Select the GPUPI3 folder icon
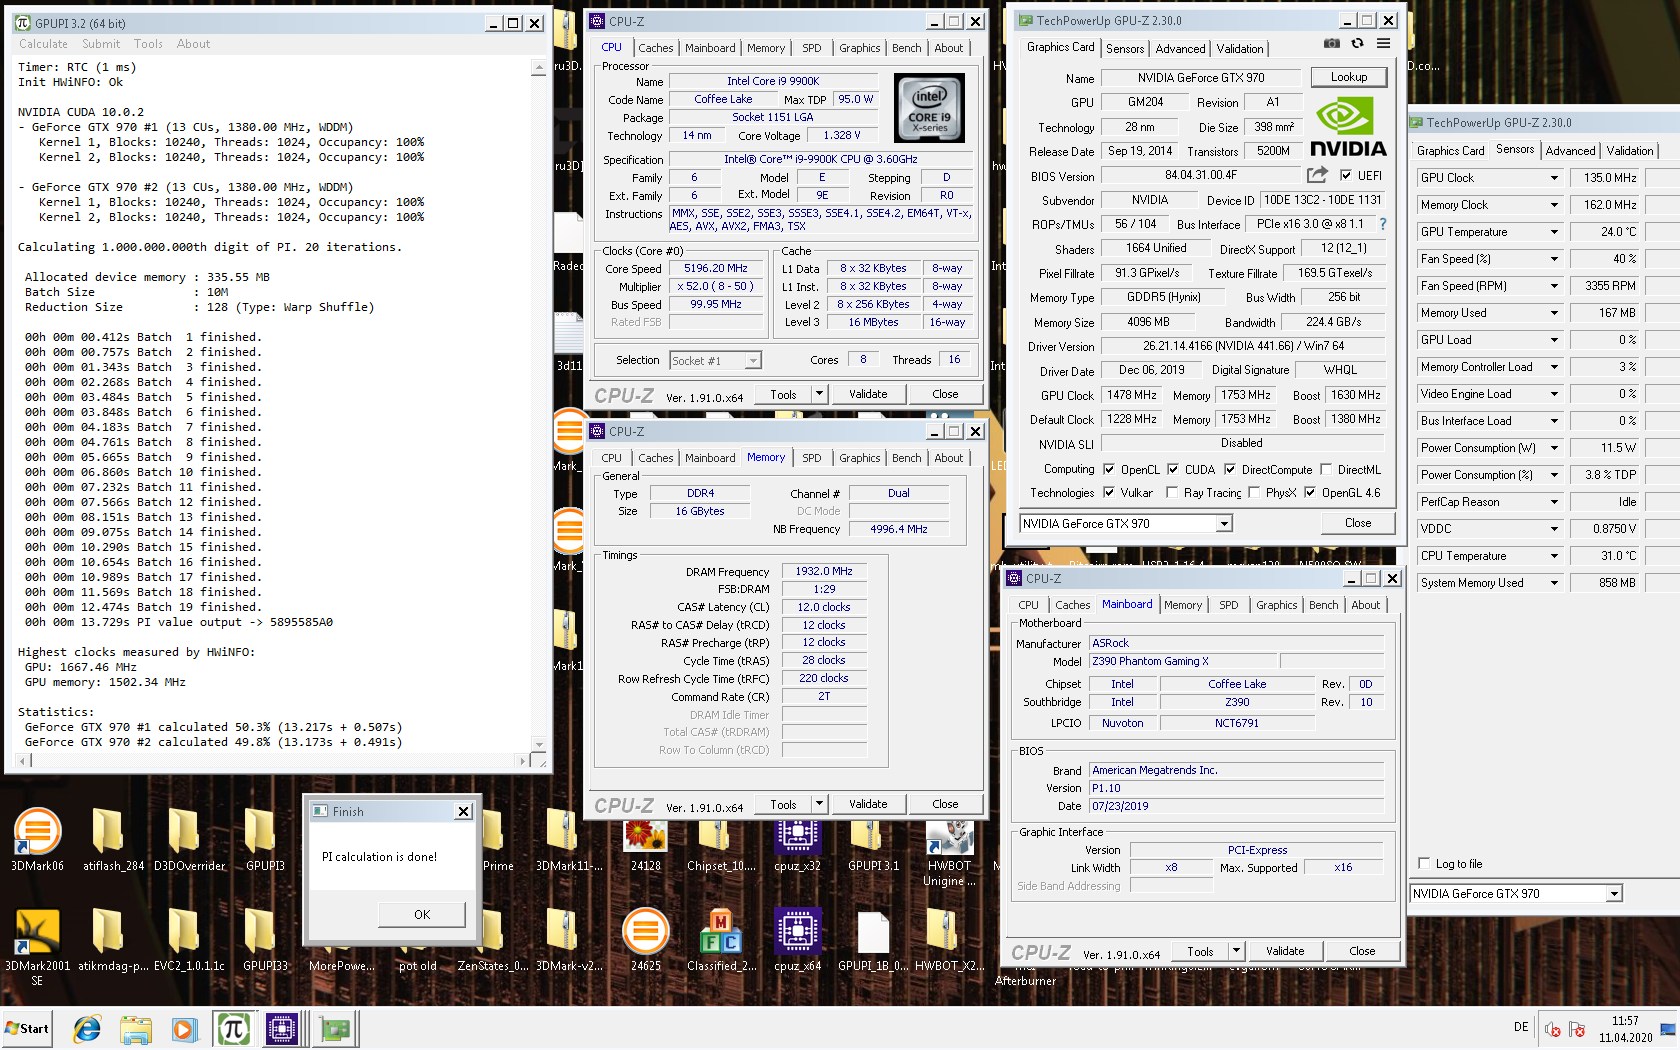The height and width of the screenshot is (1050, 1680). click(265, 841)
